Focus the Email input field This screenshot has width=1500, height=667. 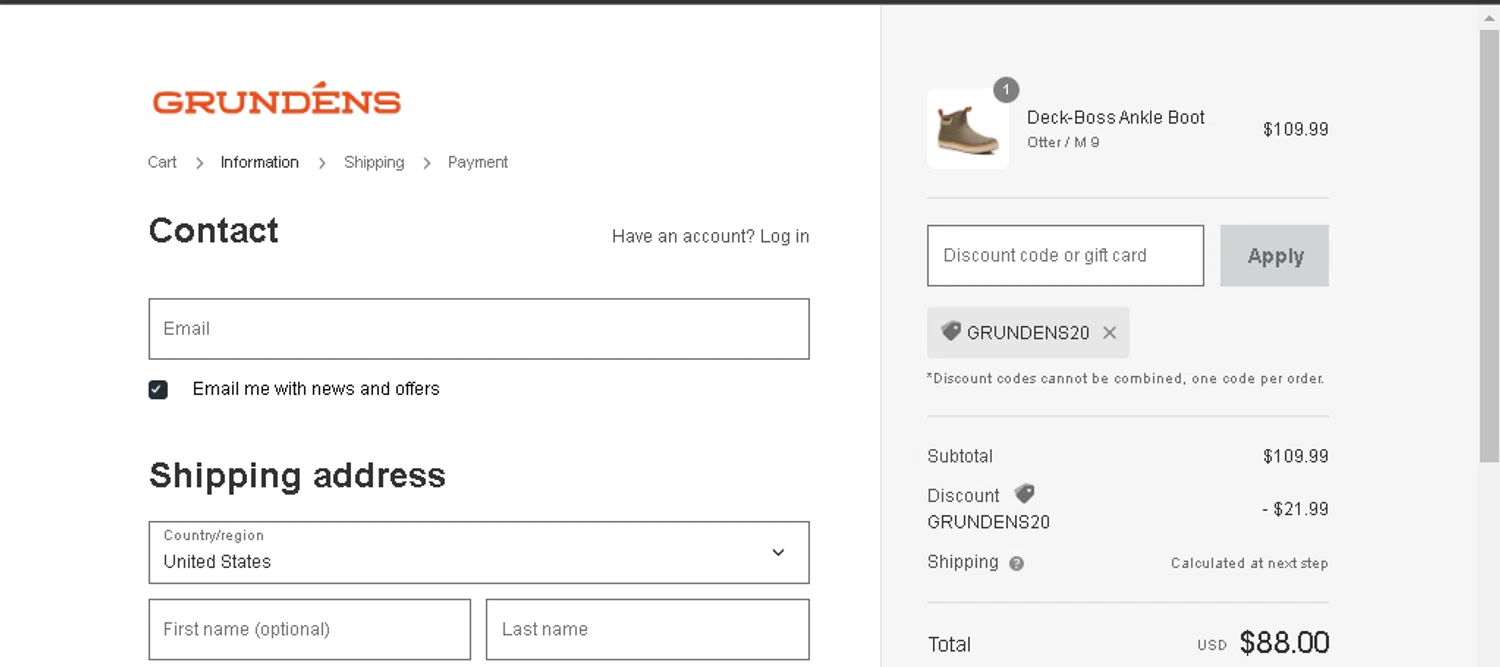coord(479,329)
